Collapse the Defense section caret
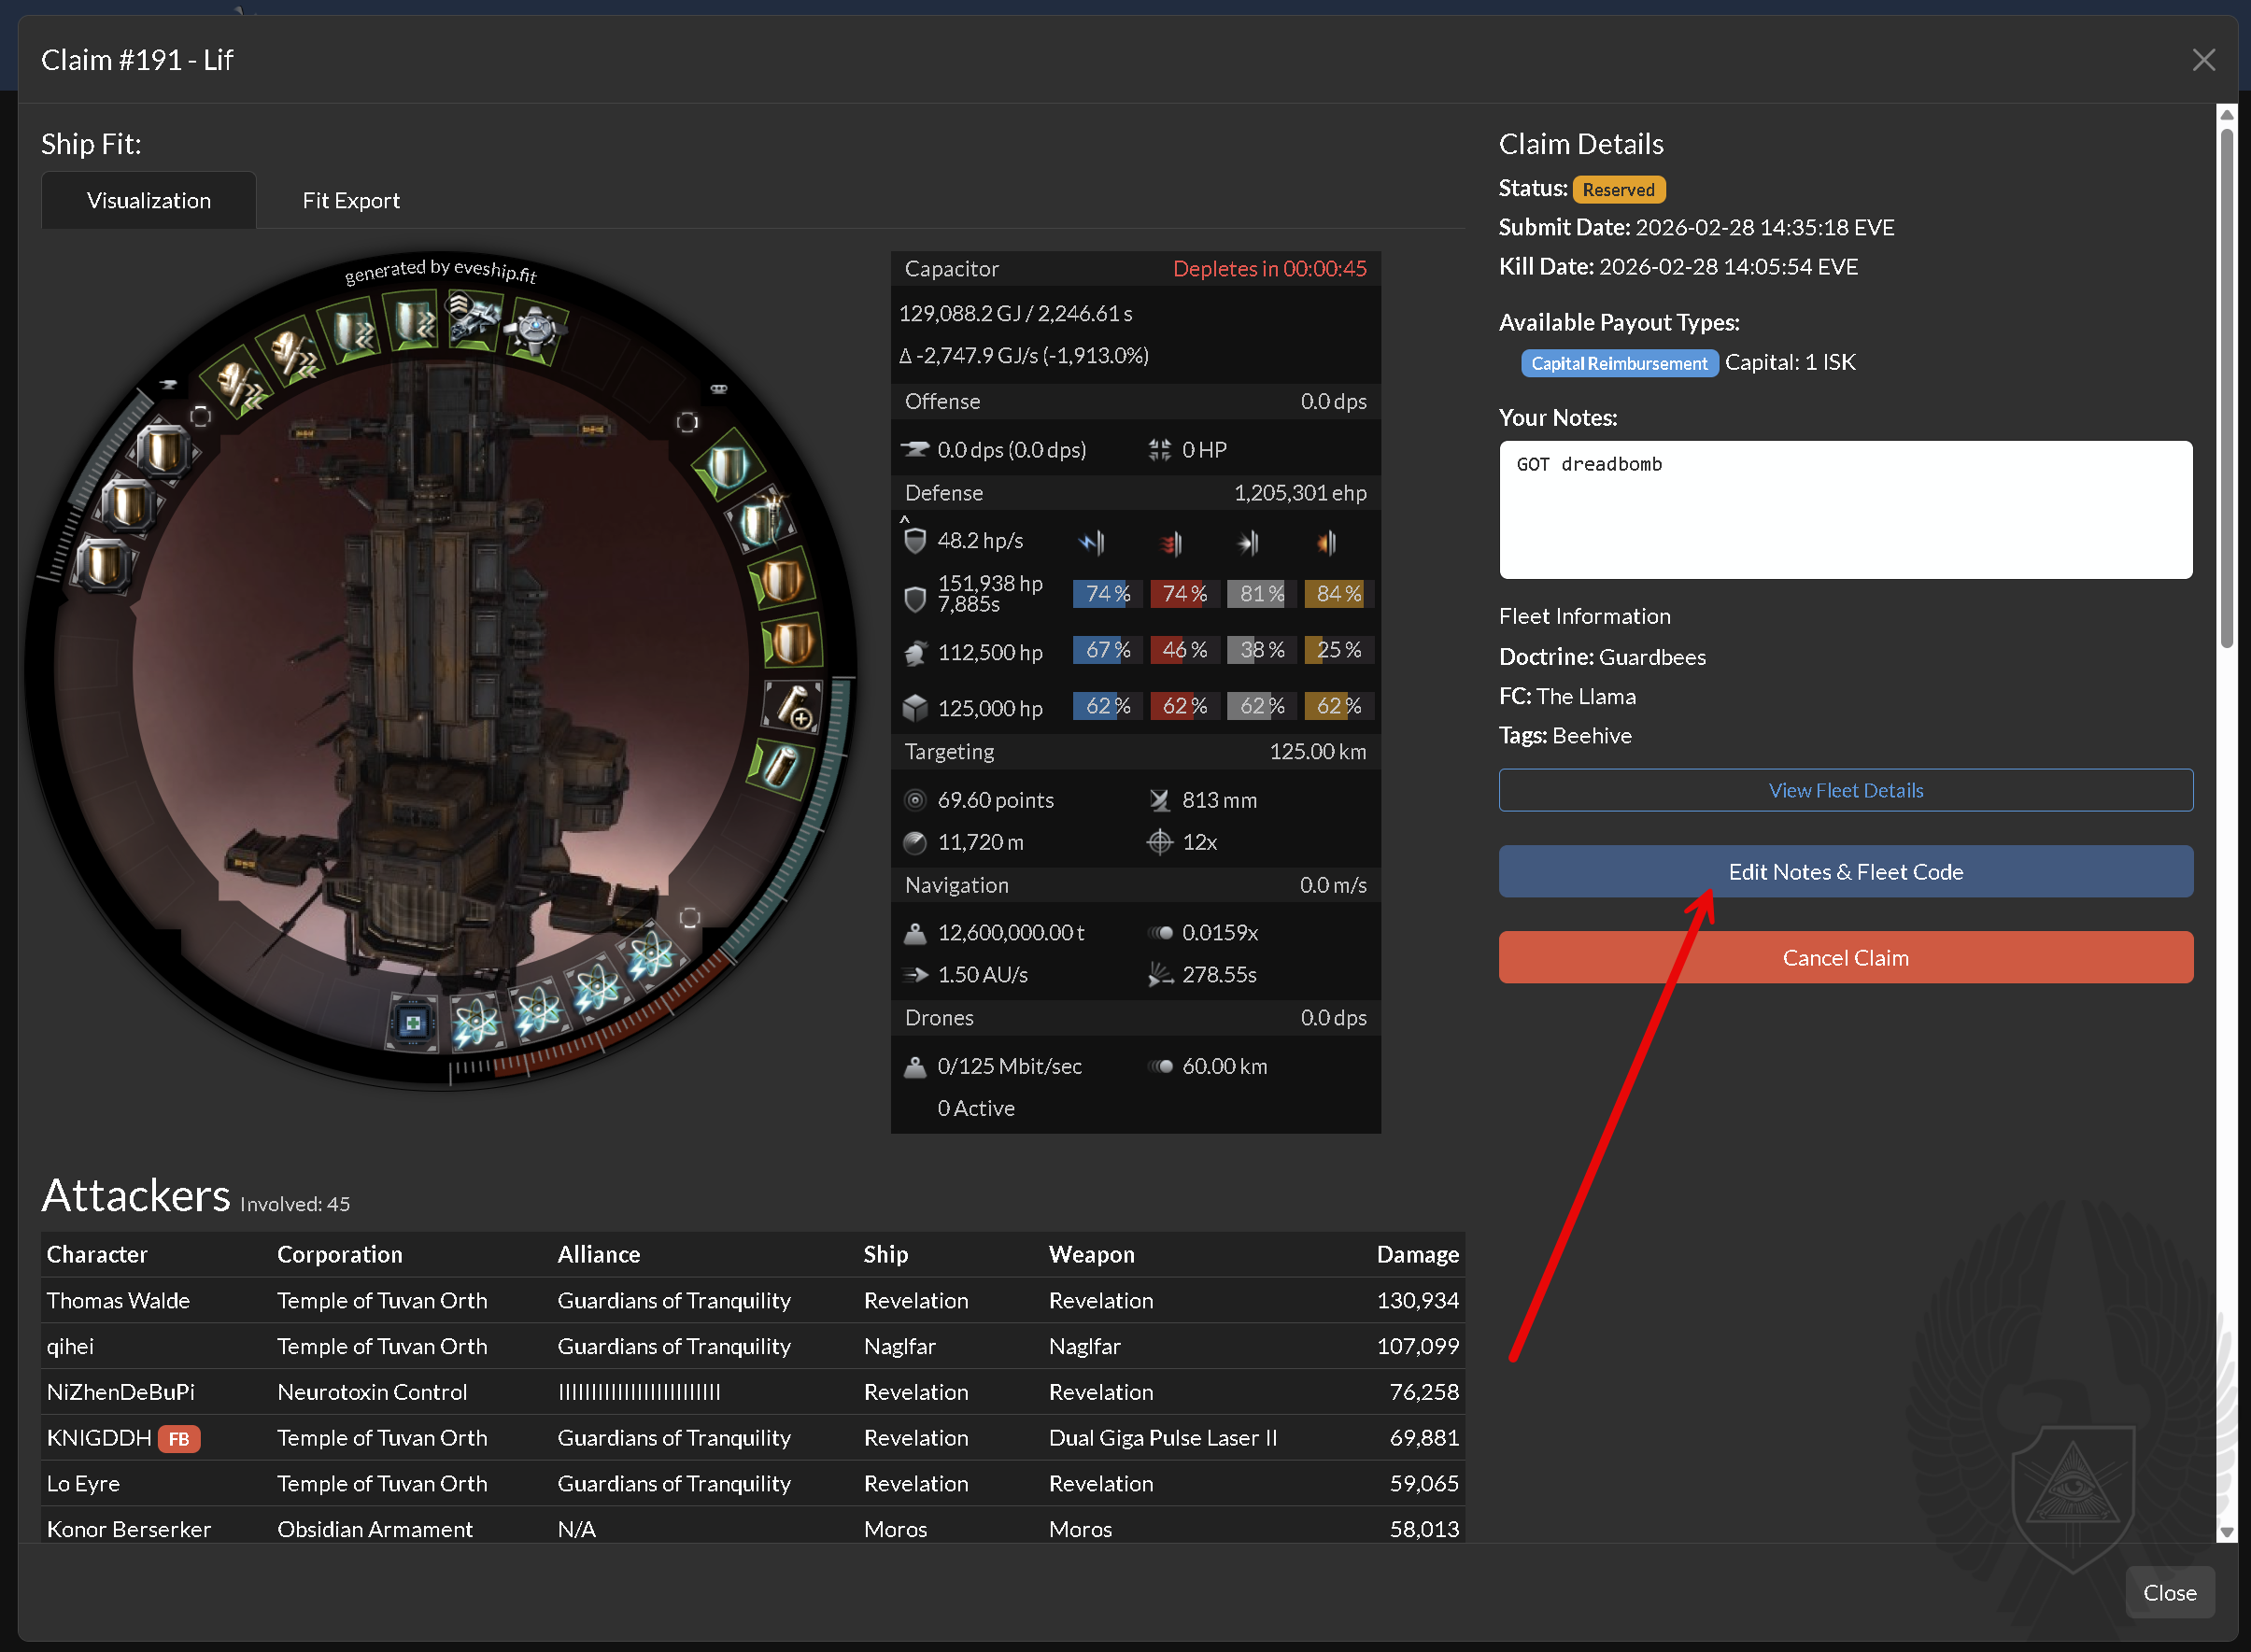Image resolution: width=2251 pixels, height=1652 pixels. click(904, 519)
